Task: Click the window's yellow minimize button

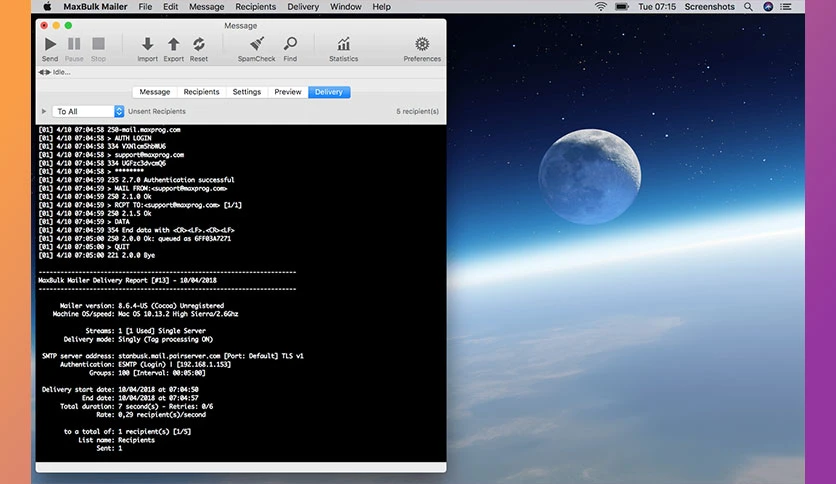Action: (56, 26)
